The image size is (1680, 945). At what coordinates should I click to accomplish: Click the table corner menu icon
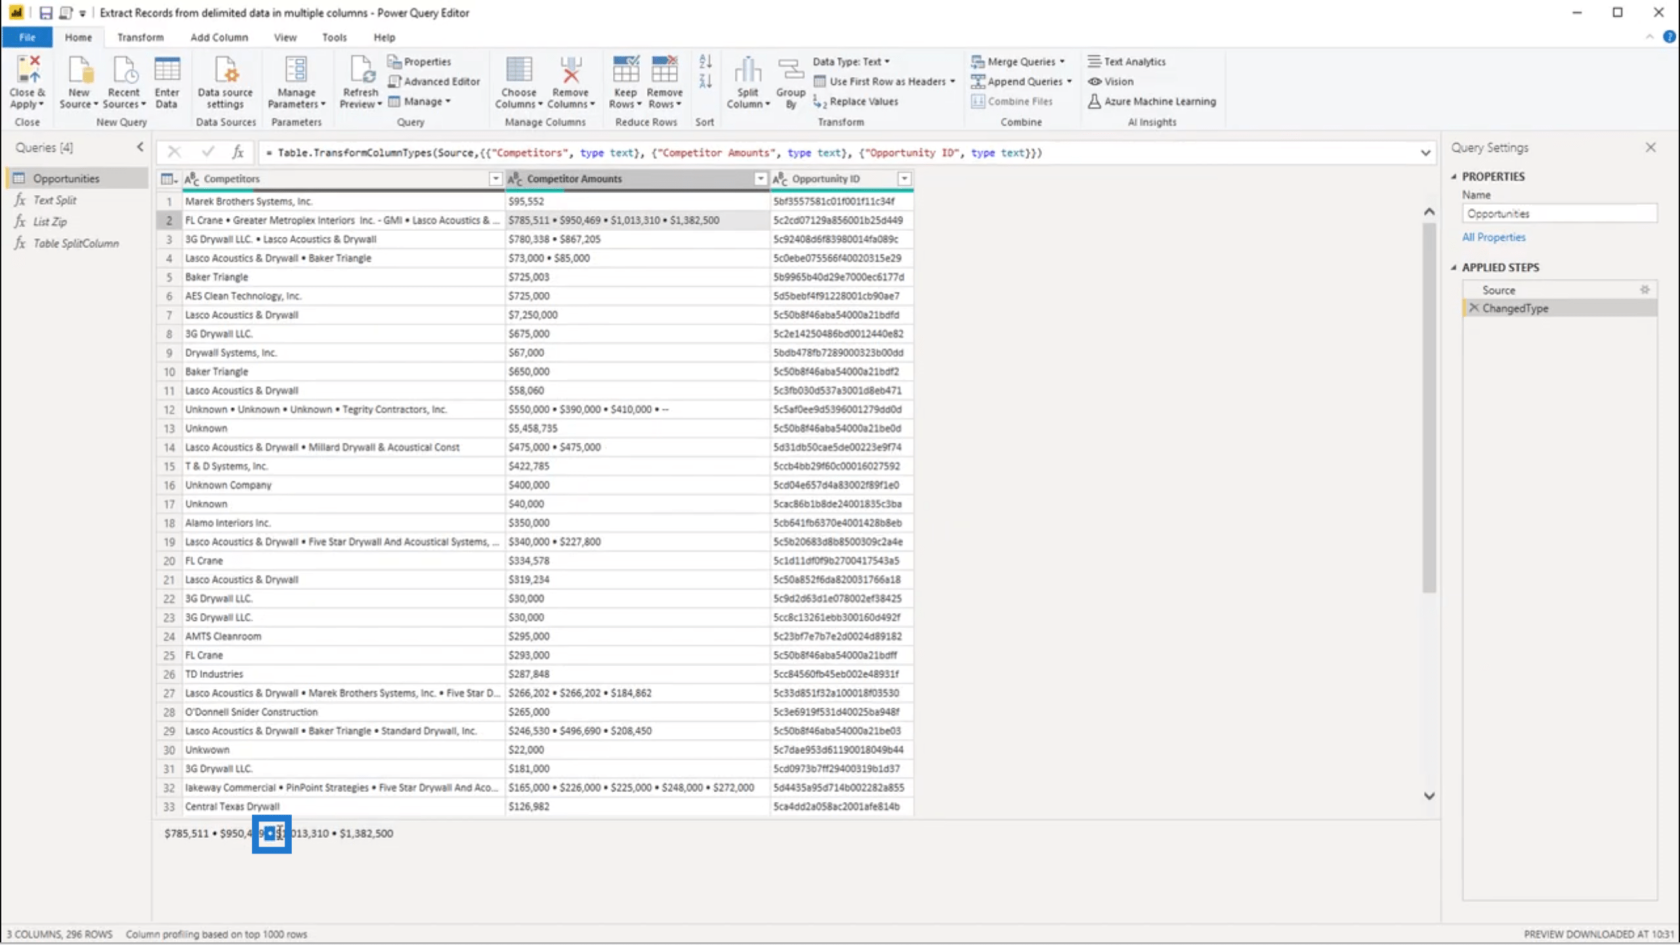(x=168, y=179)
